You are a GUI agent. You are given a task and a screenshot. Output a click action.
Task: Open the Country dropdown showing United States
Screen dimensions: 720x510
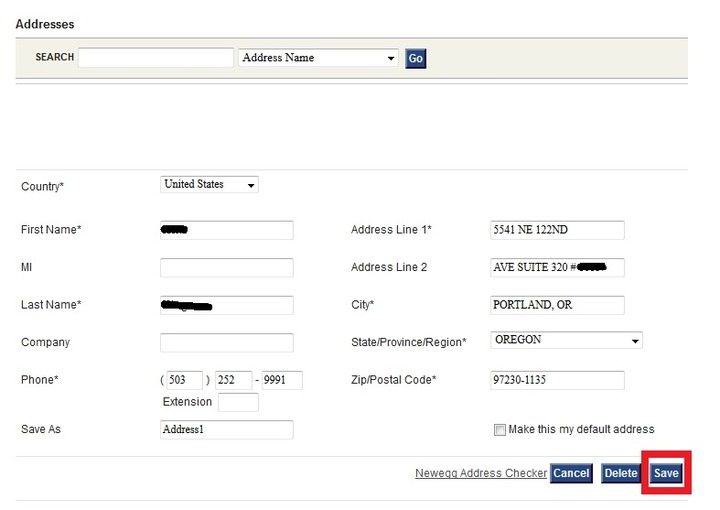coord(209,185)
